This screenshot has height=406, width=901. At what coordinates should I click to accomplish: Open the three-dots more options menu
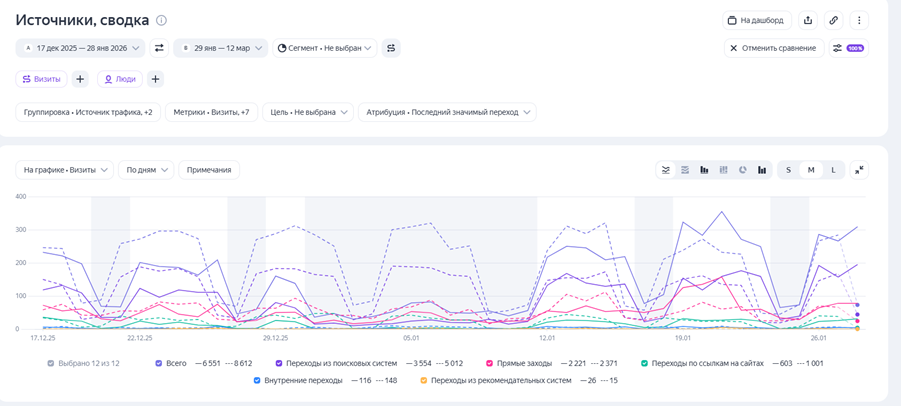click(x=859, y=20)
